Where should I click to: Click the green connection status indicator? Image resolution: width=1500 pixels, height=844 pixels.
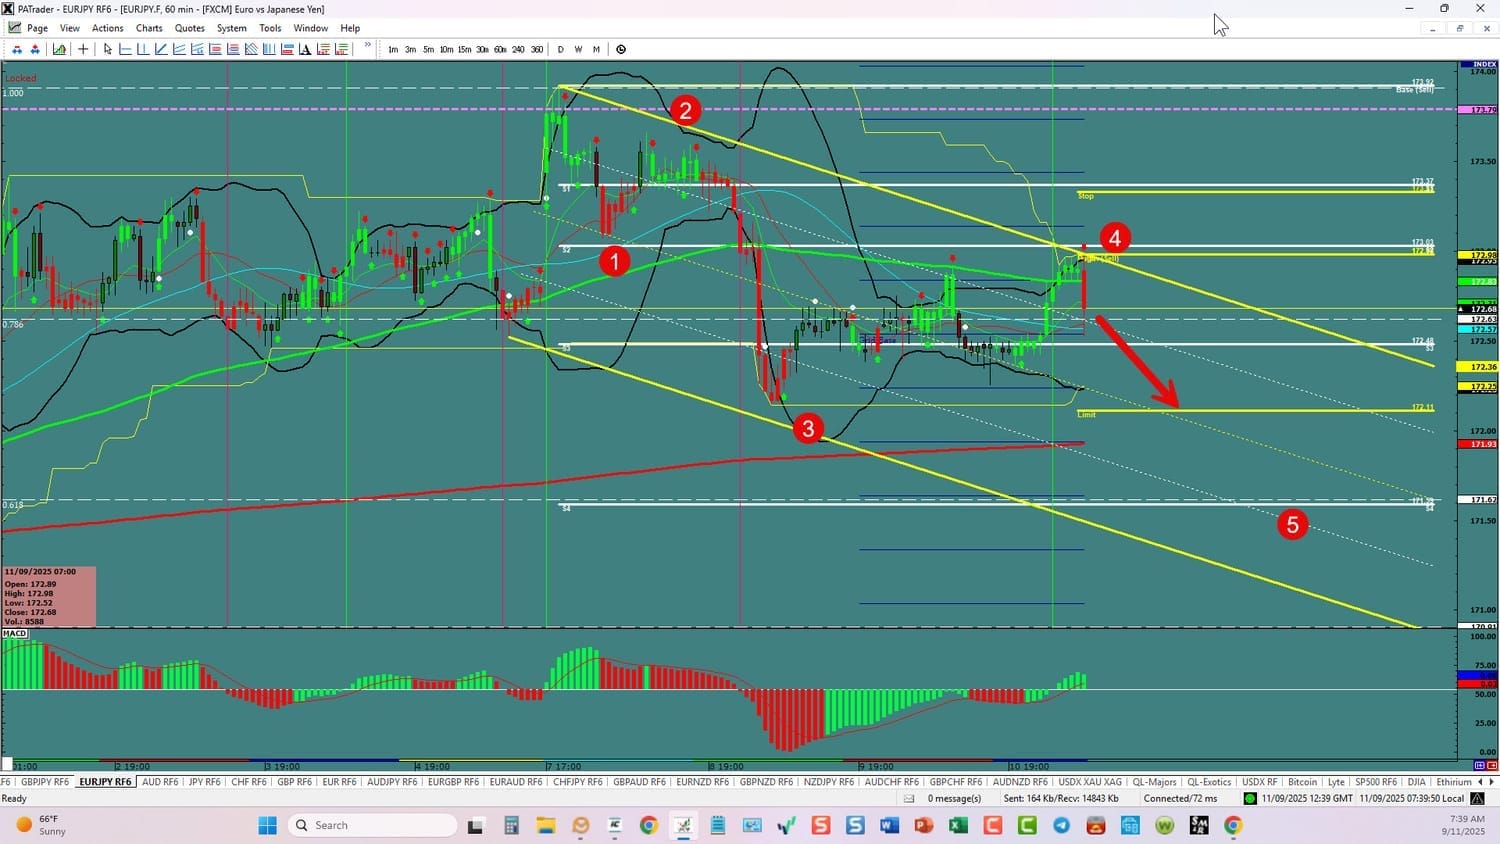tap(1250, 798)
